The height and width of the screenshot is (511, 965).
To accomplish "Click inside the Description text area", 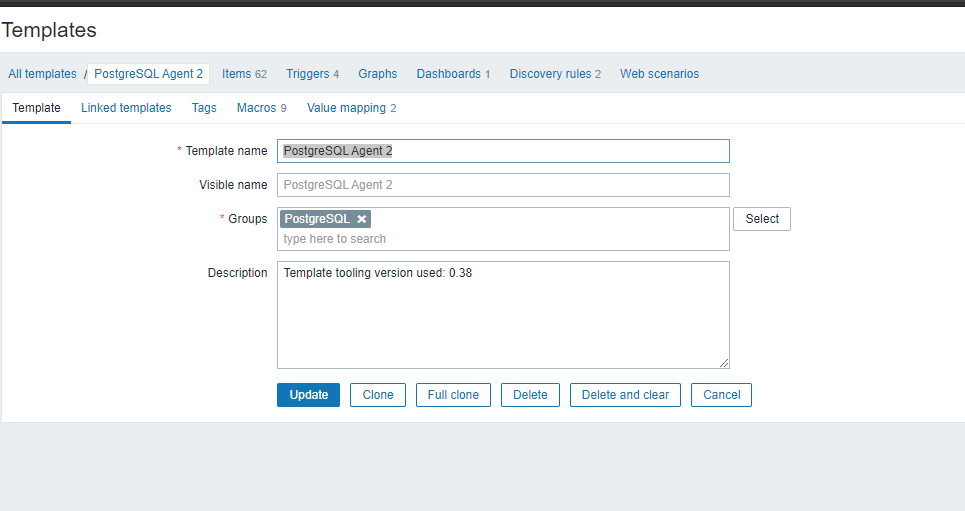I will [x=503, y=315].
